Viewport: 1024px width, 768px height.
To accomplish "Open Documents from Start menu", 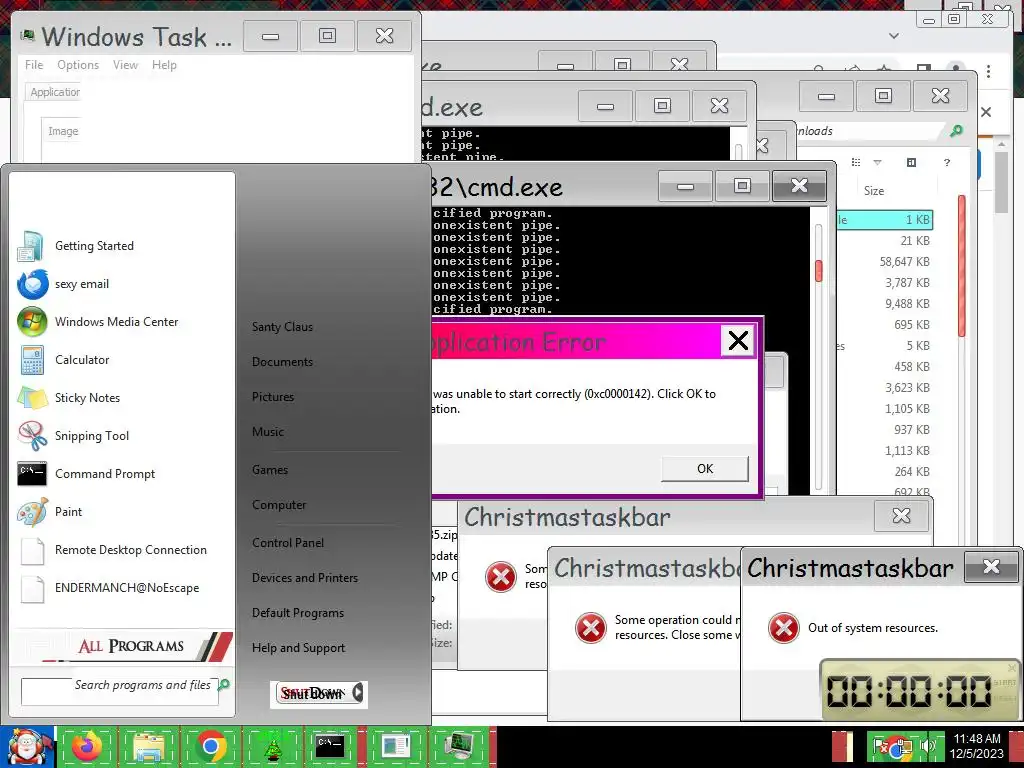I will 282,362.
